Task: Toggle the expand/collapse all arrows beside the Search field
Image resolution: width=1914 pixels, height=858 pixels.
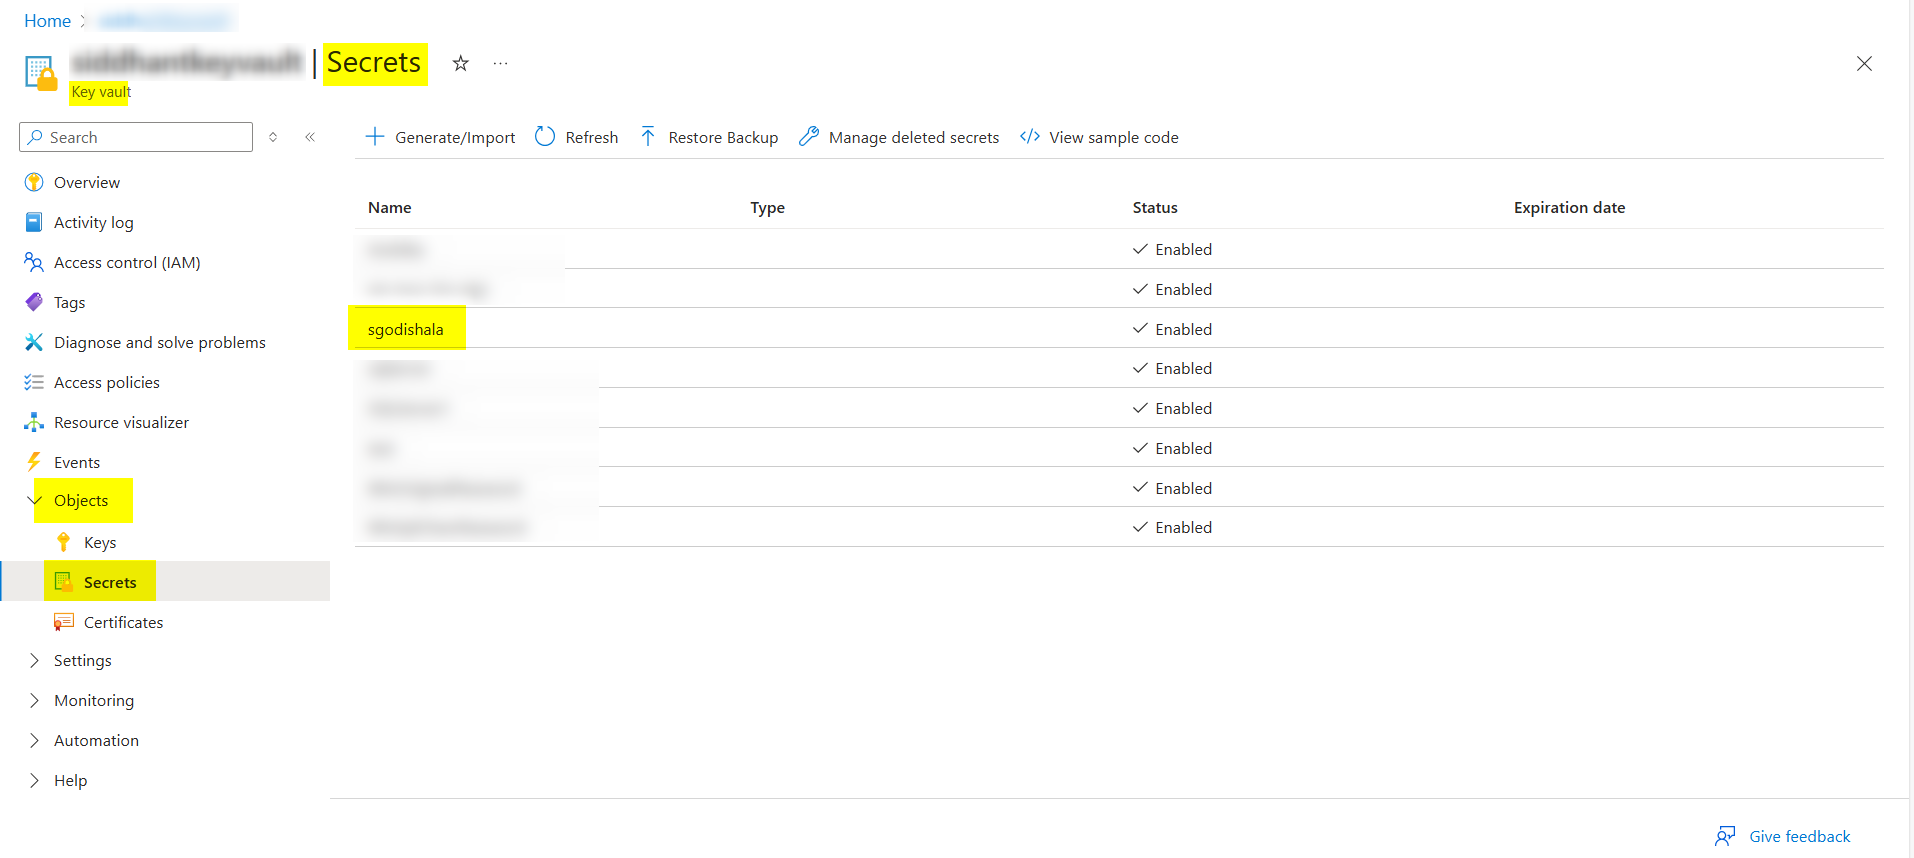Action: click(273, 137)
